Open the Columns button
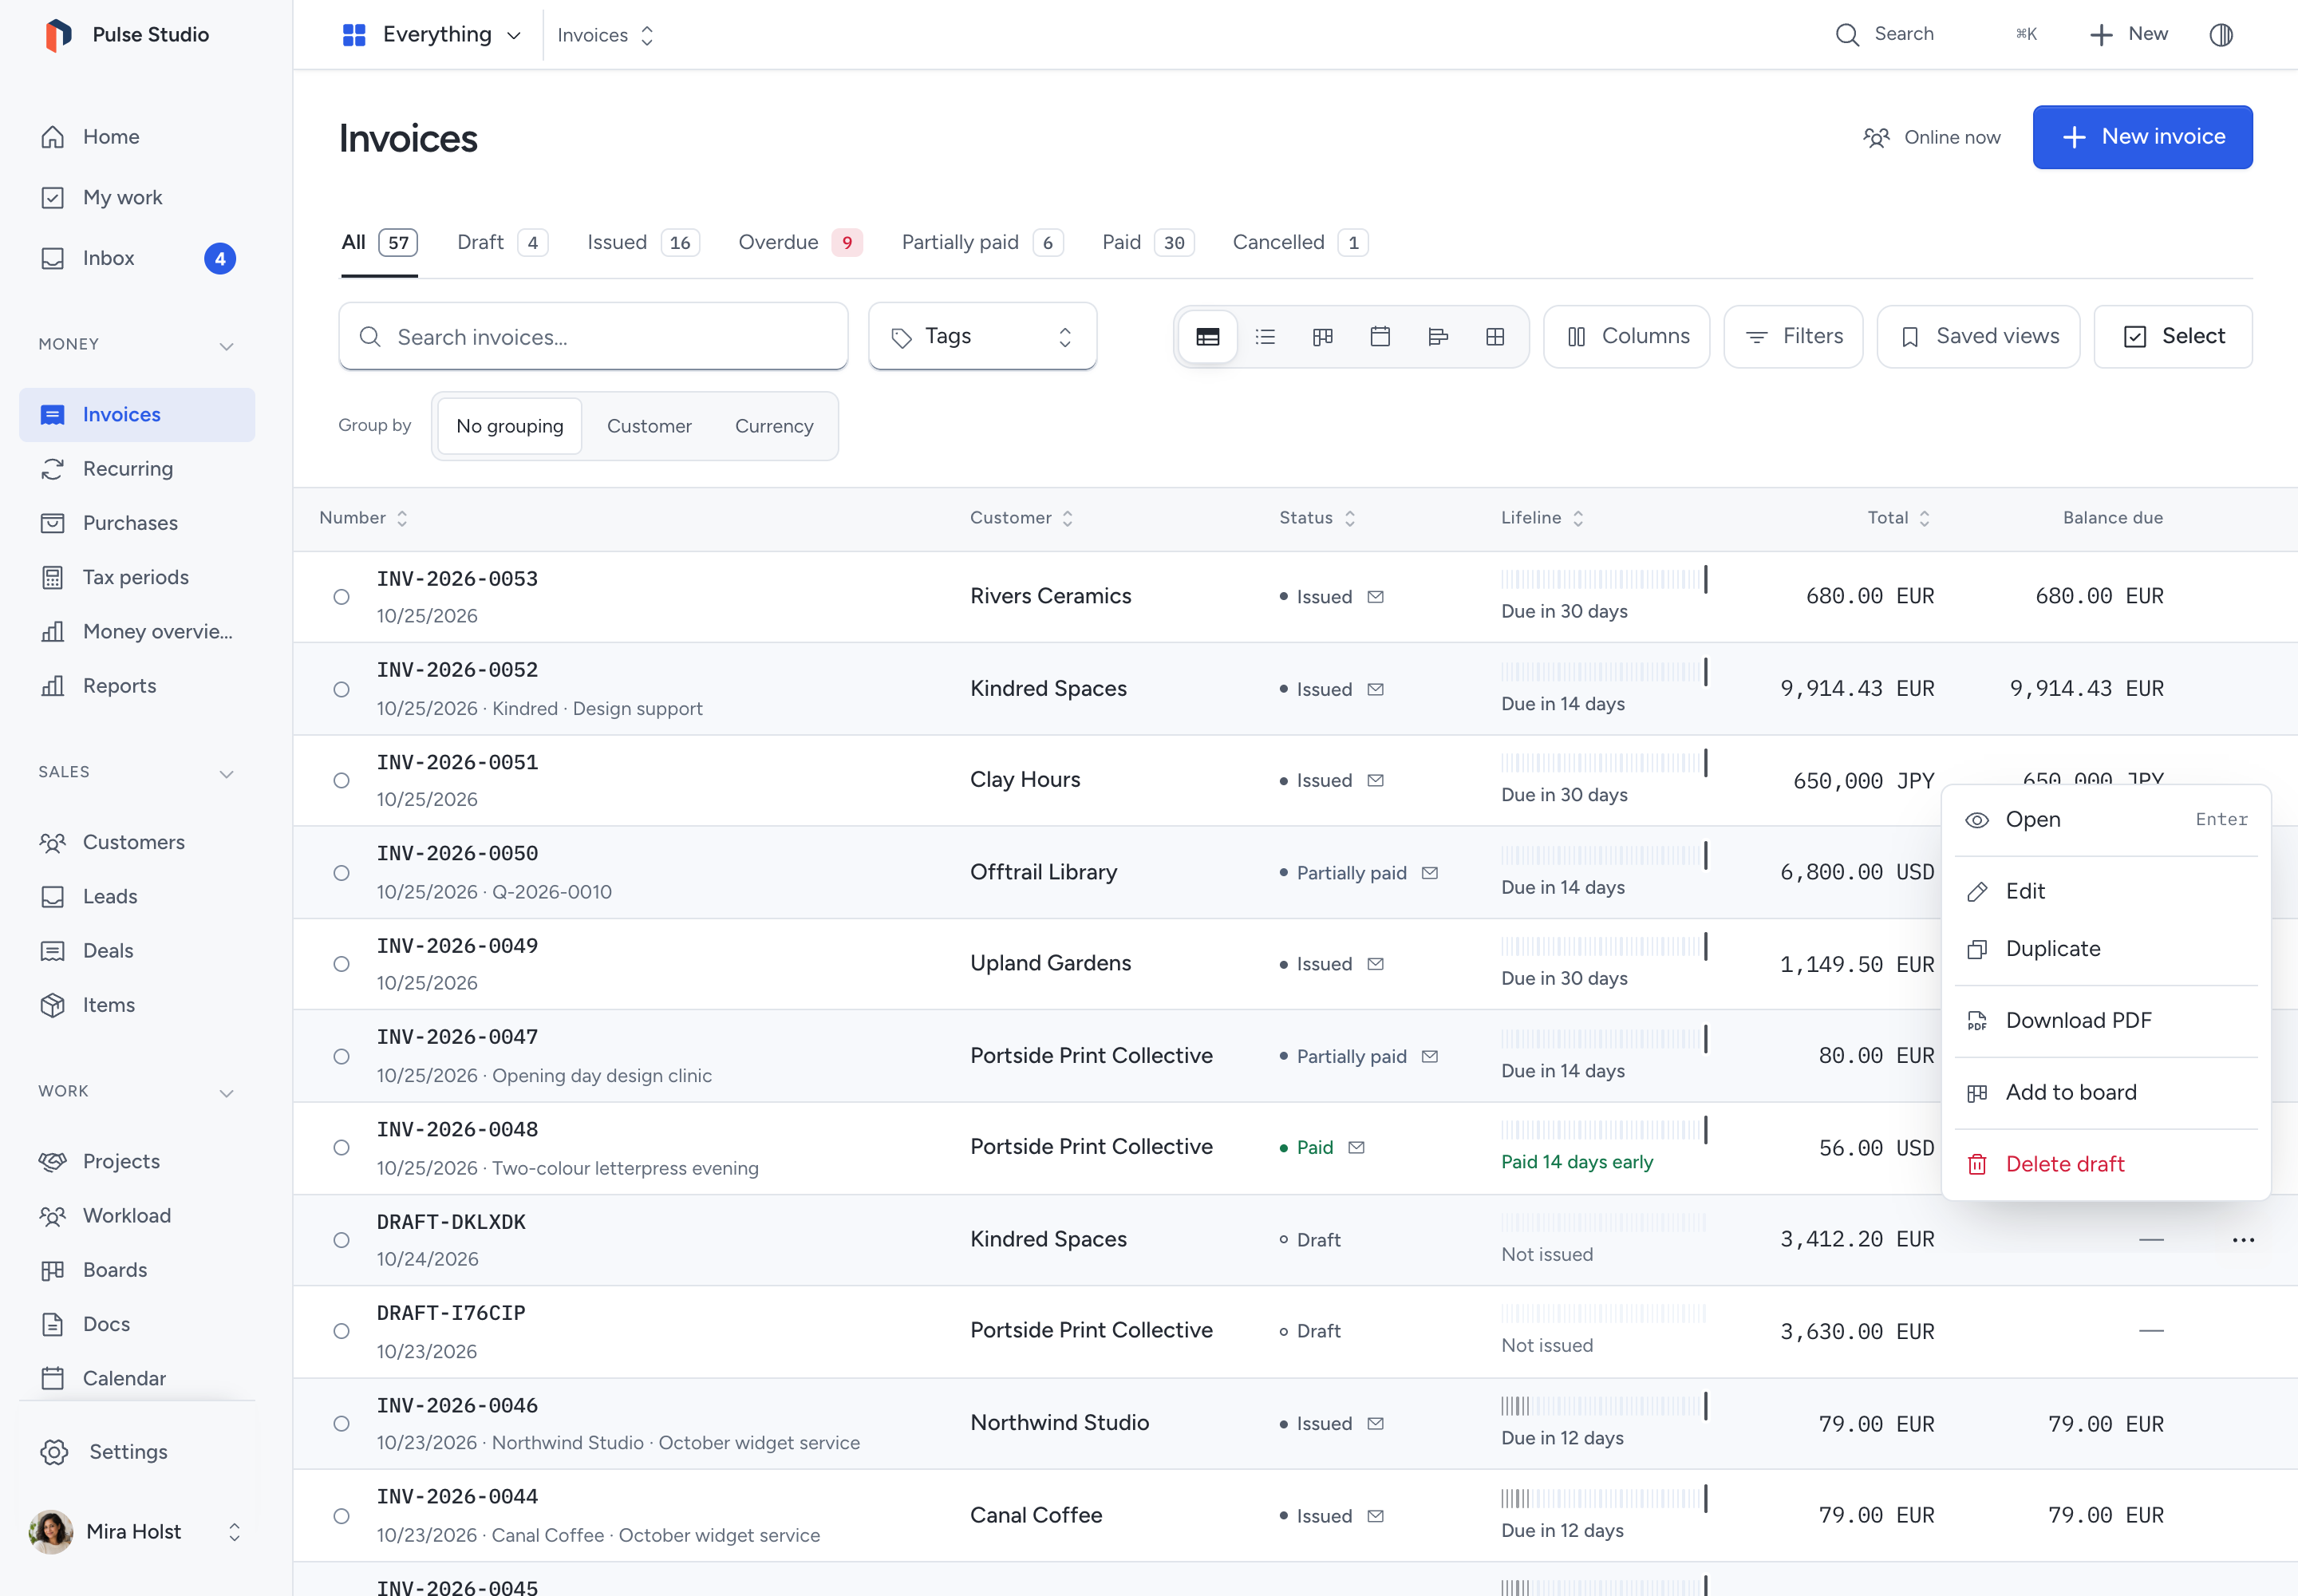 pyautogui.click(x=1626, y=337)
